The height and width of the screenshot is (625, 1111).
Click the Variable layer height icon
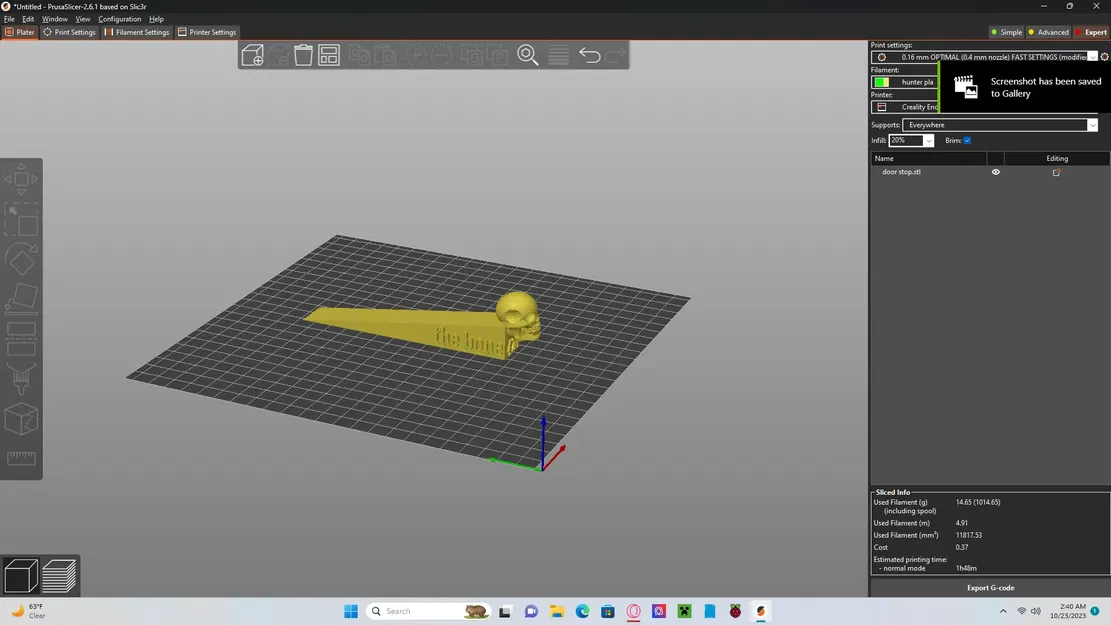[x=558, y=55]
